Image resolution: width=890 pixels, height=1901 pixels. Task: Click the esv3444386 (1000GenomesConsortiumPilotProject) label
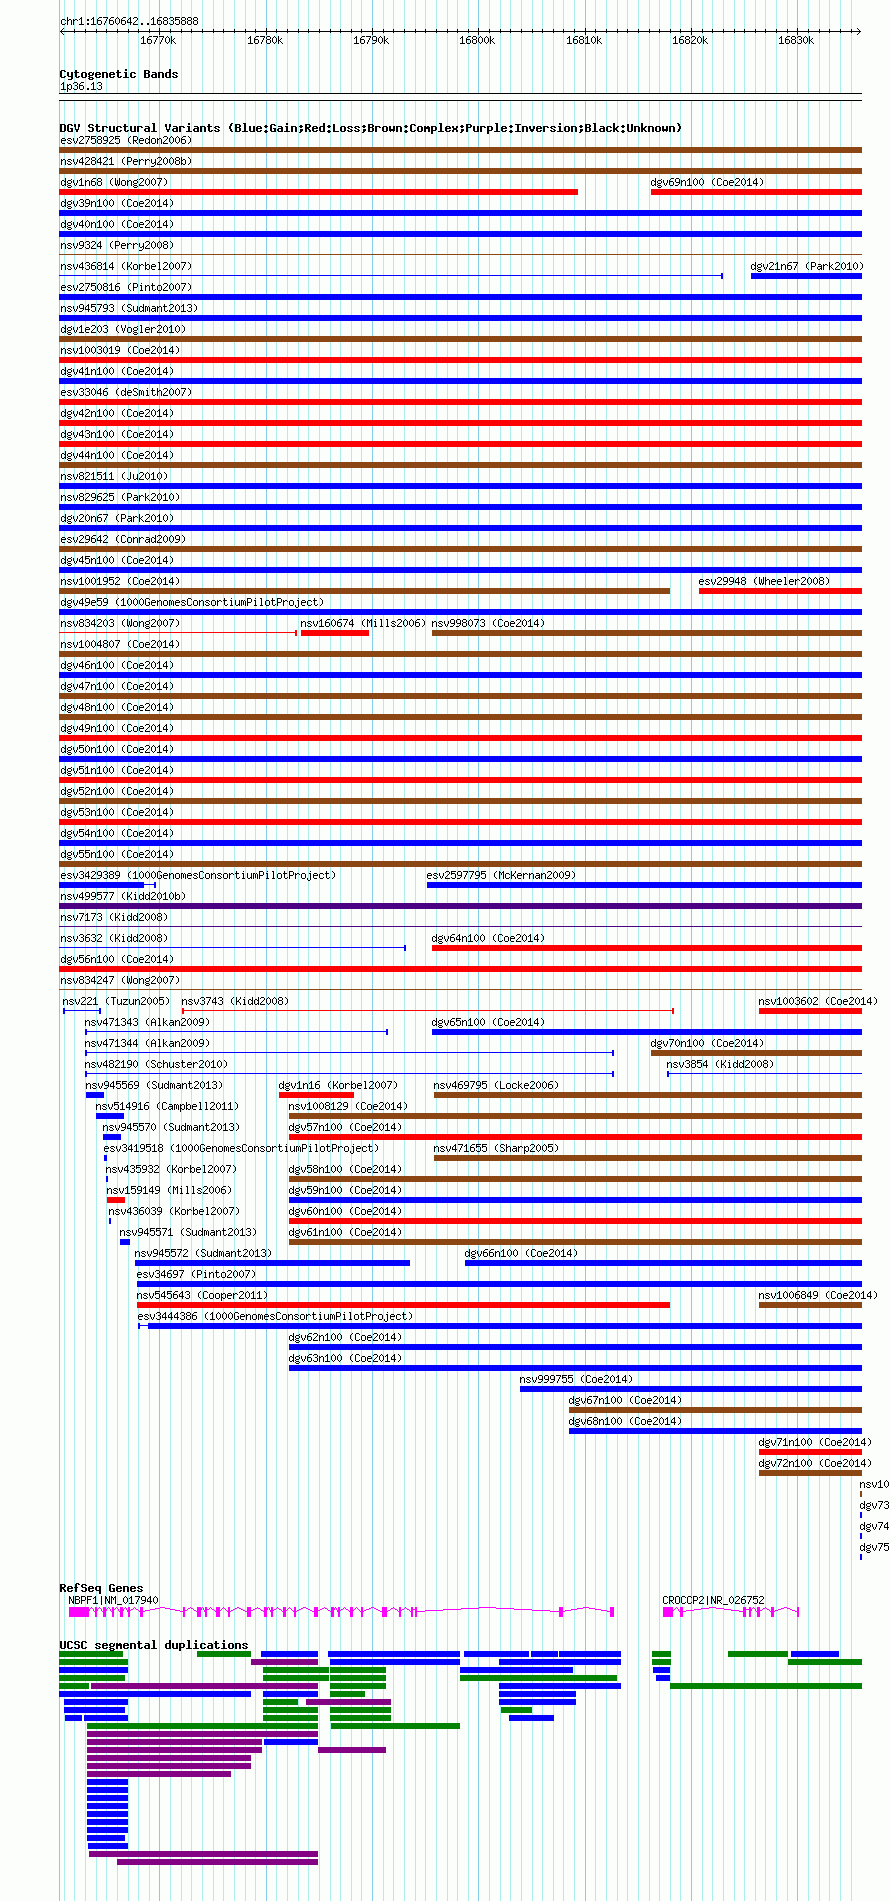click(x=275, y=1317)
